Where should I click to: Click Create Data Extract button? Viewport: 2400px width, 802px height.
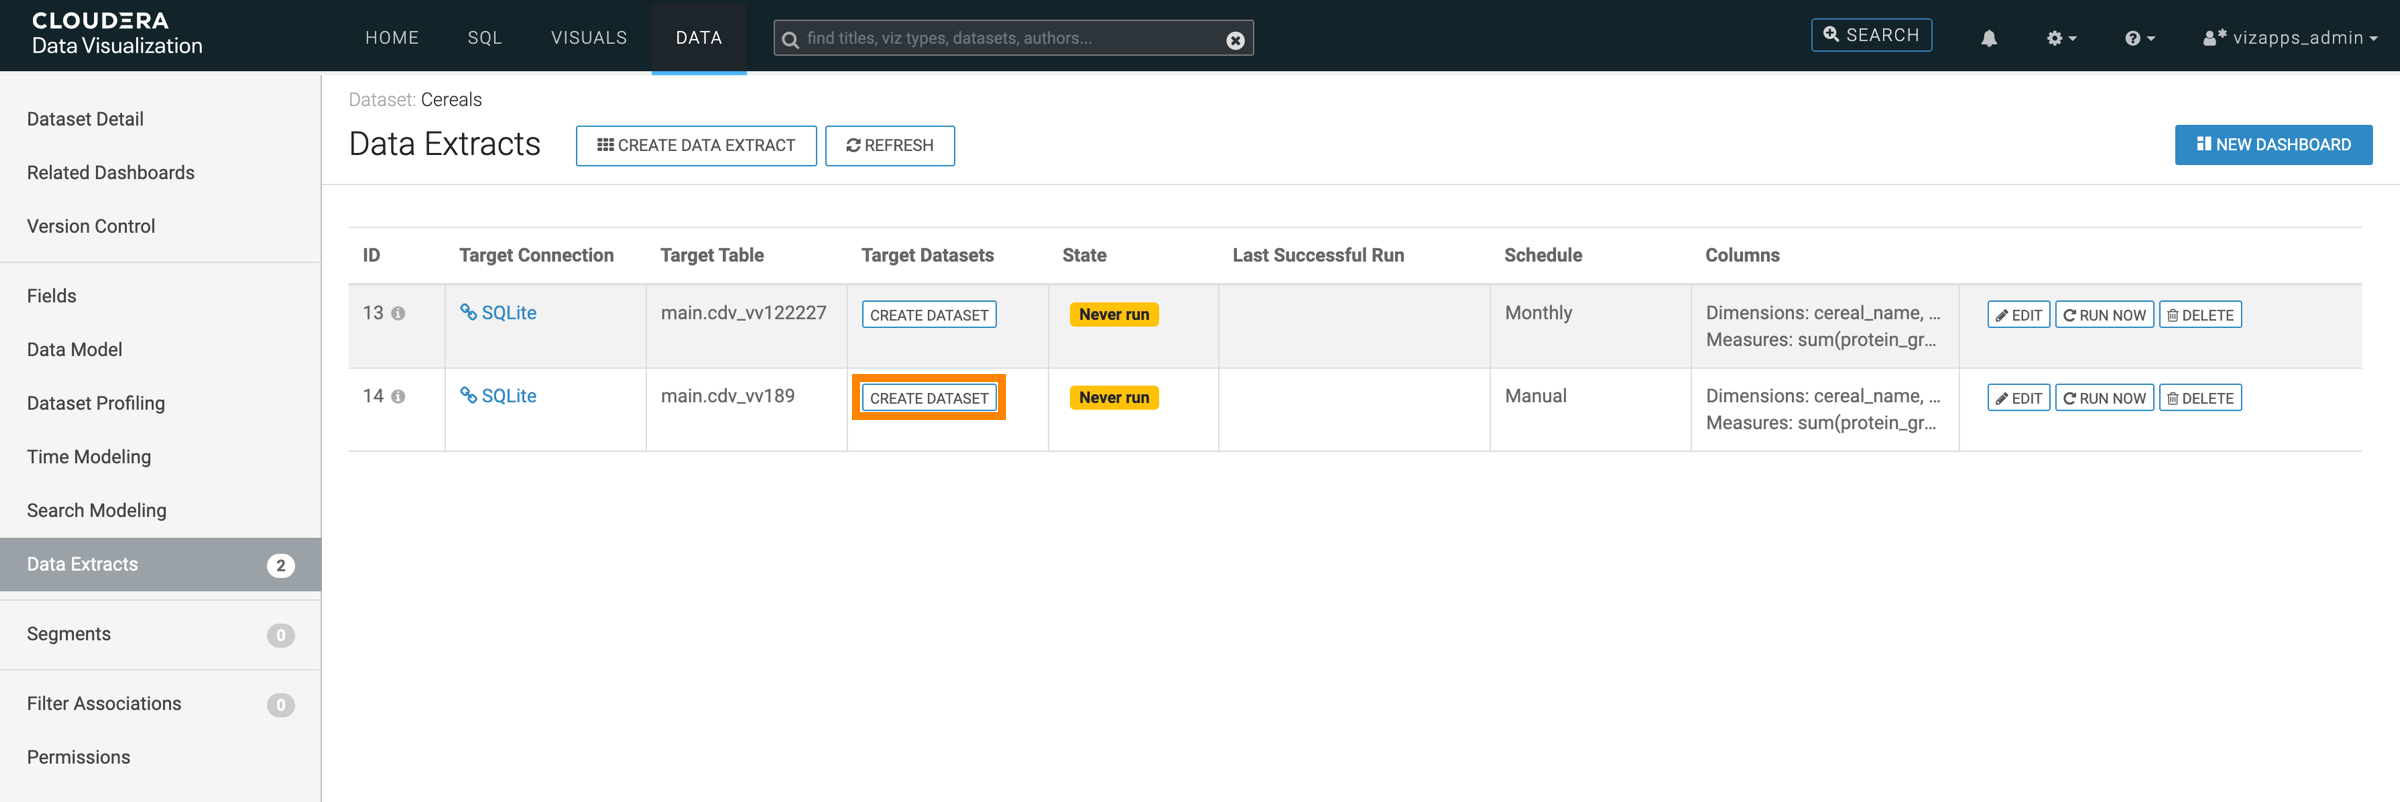(x=696, y=145)
